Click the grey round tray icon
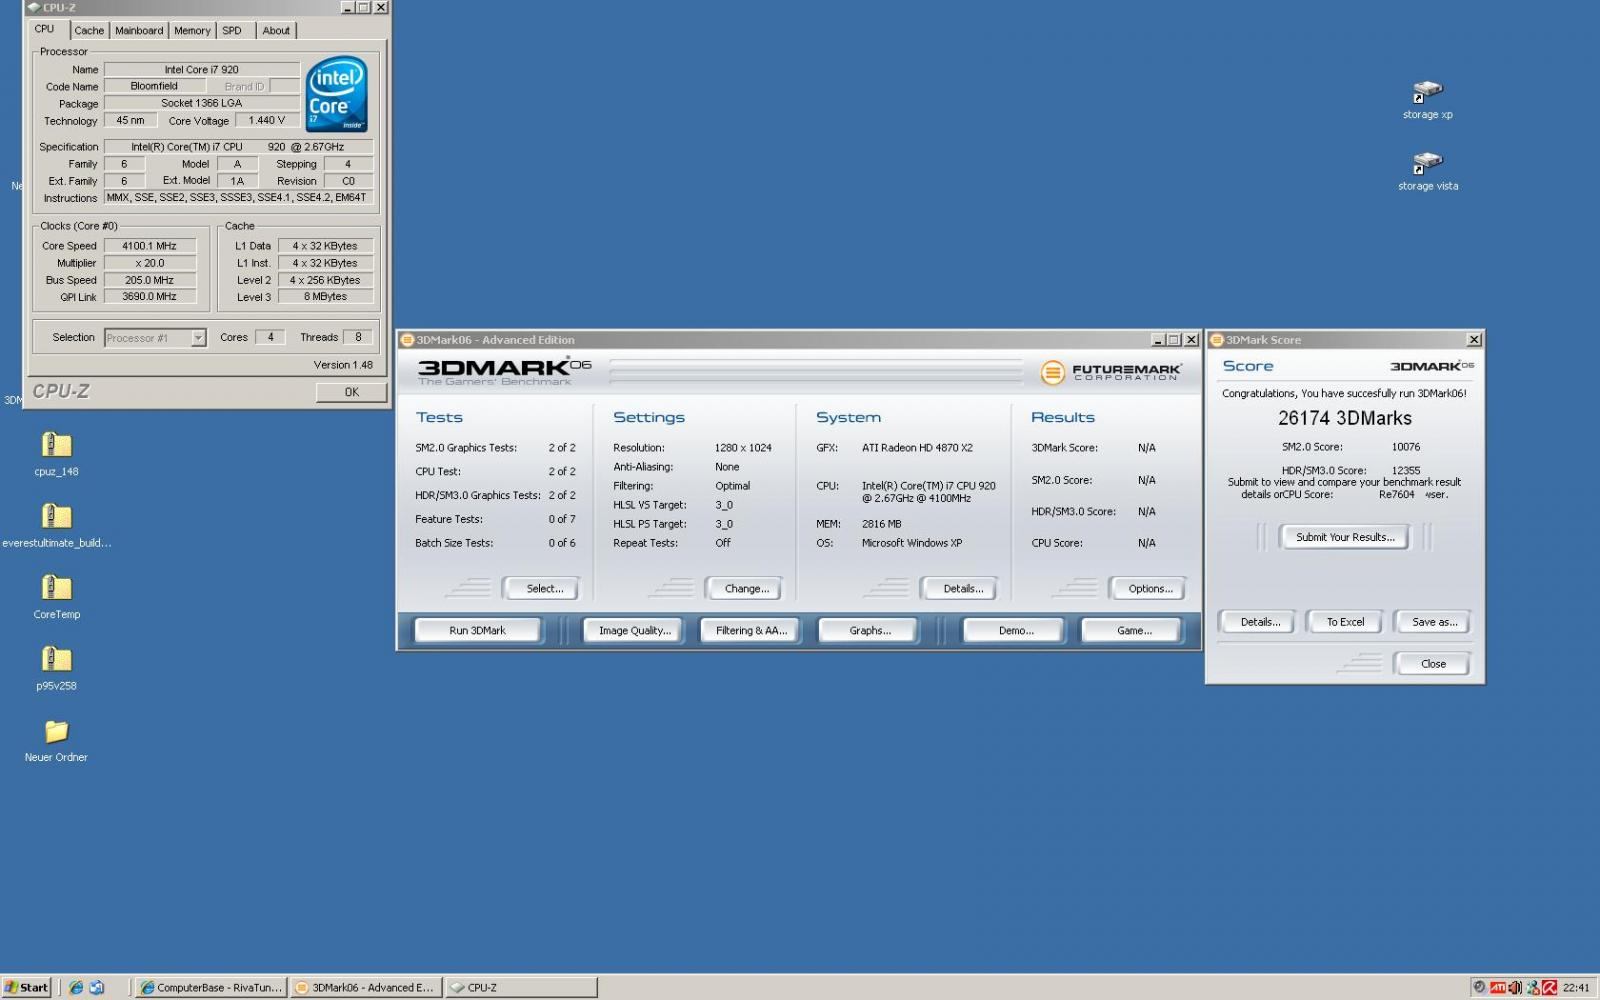 click(x=1480, y=987)
